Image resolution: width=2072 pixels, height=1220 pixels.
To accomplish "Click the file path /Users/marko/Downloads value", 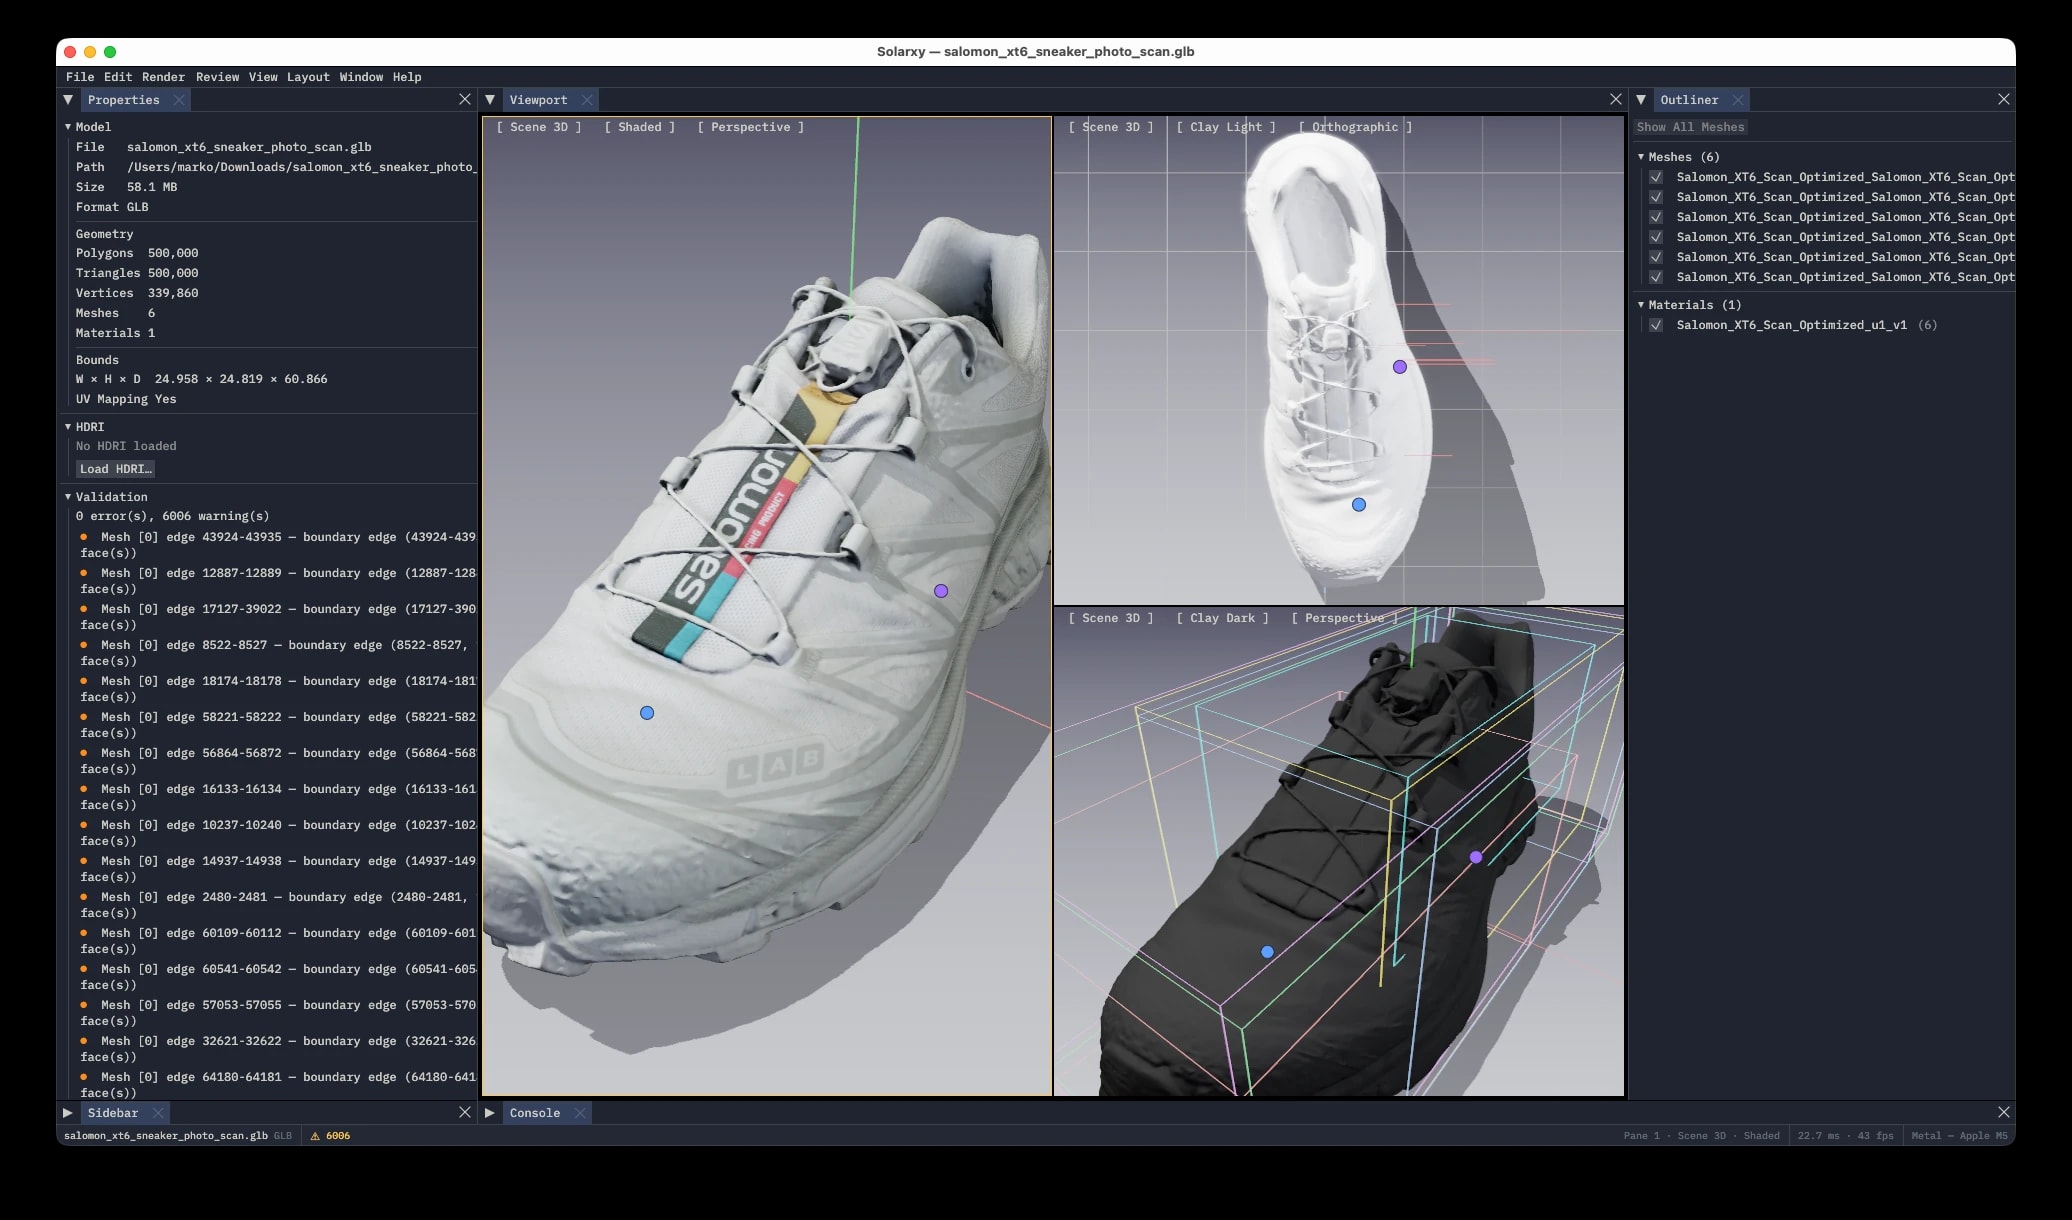I will [x=302, y=167].
